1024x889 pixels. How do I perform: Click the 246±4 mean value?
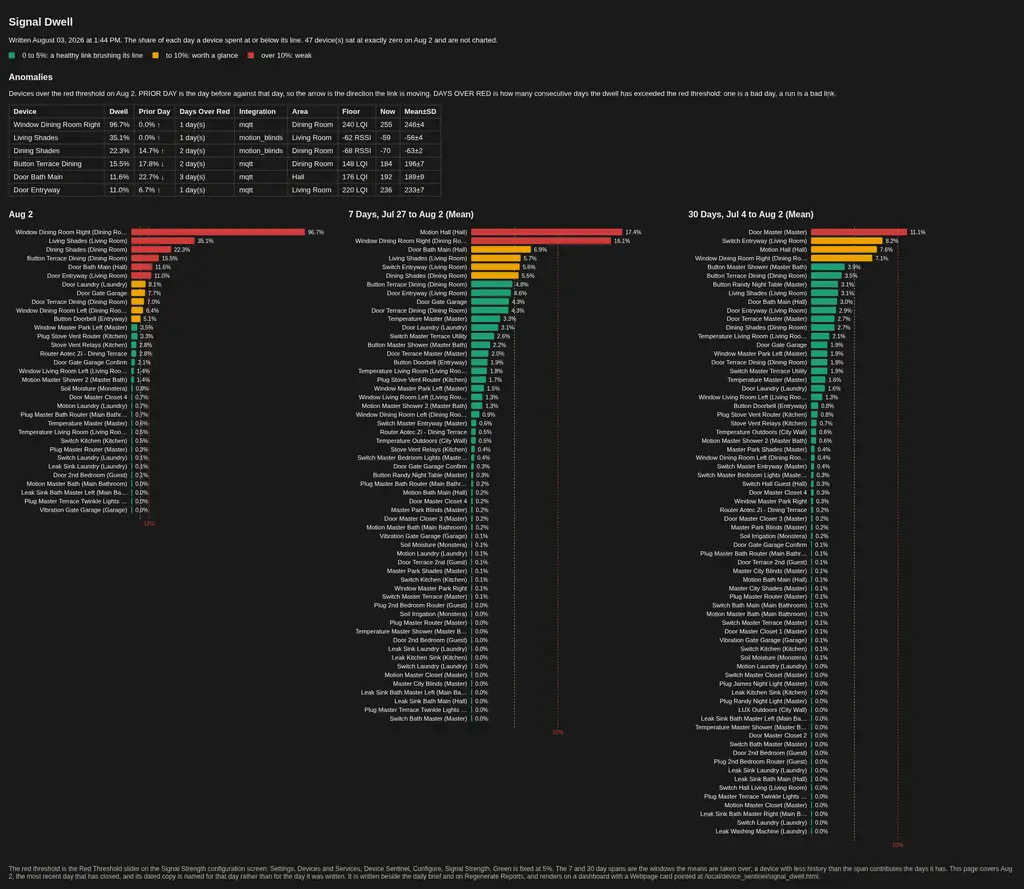(x=414, y=125)
